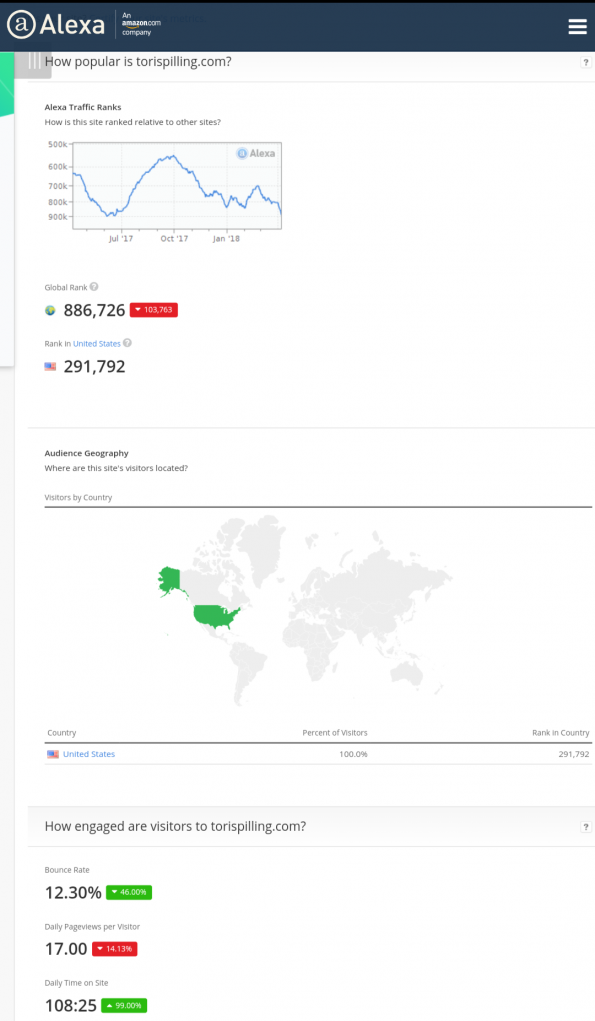Open United States link in country table
The height and width of the screenshot is (1021, 595).
click(89, 754)
